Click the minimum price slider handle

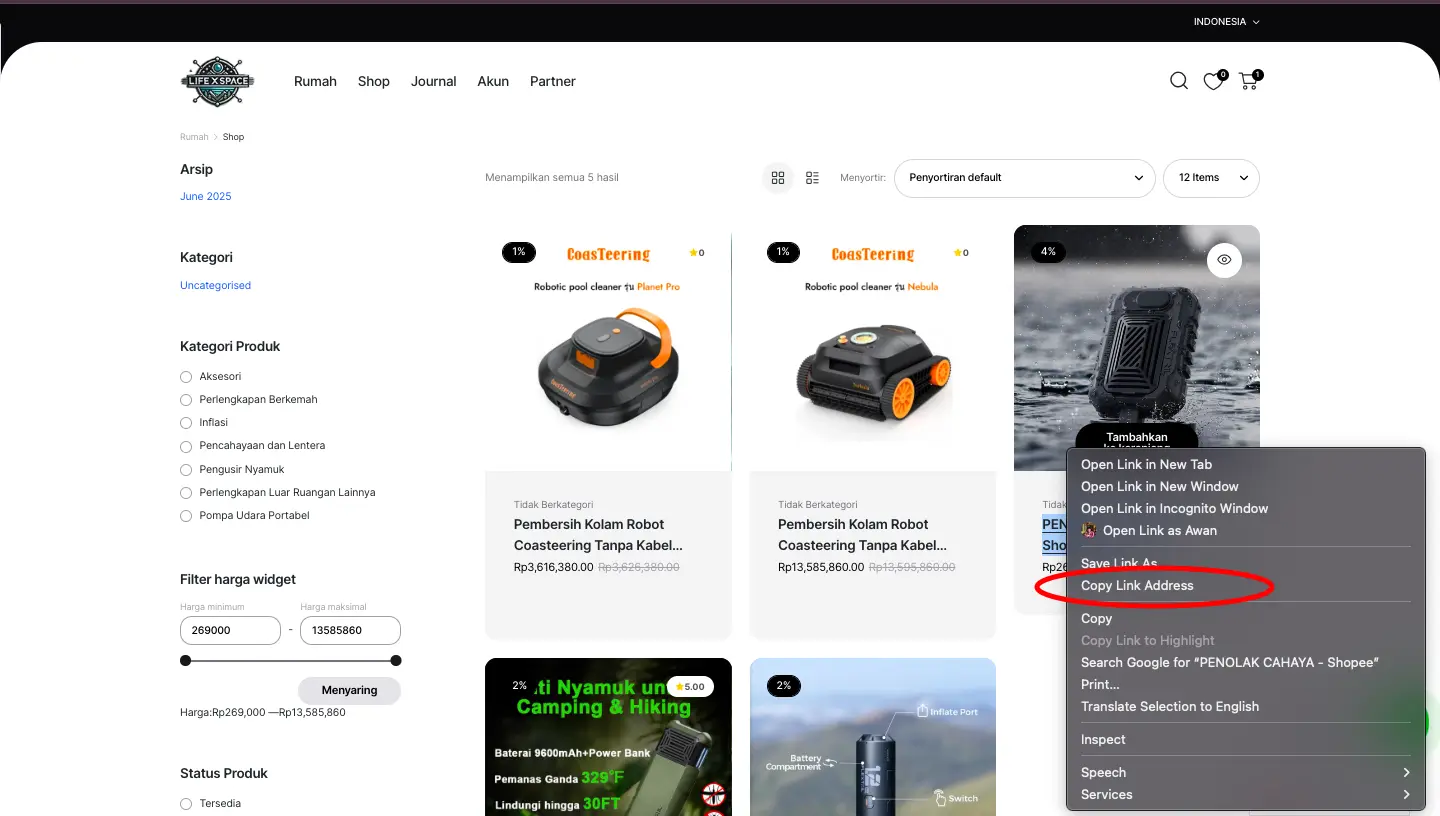pyautogui.click(x=185, y=660)
